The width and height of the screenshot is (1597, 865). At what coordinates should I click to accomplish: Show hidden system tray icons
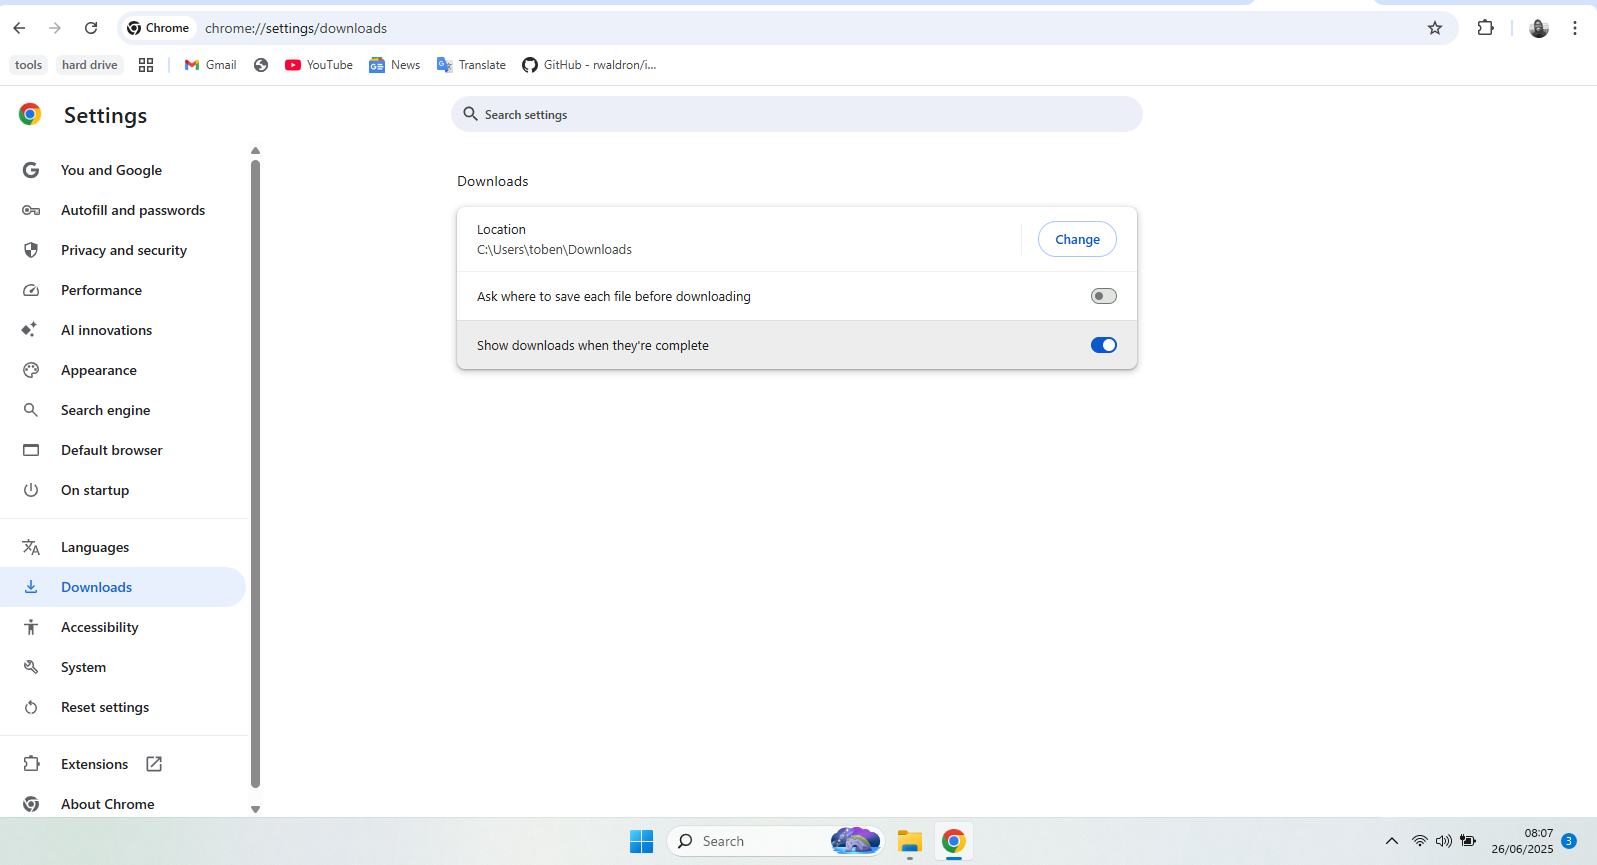click(x=1392, y=841)
